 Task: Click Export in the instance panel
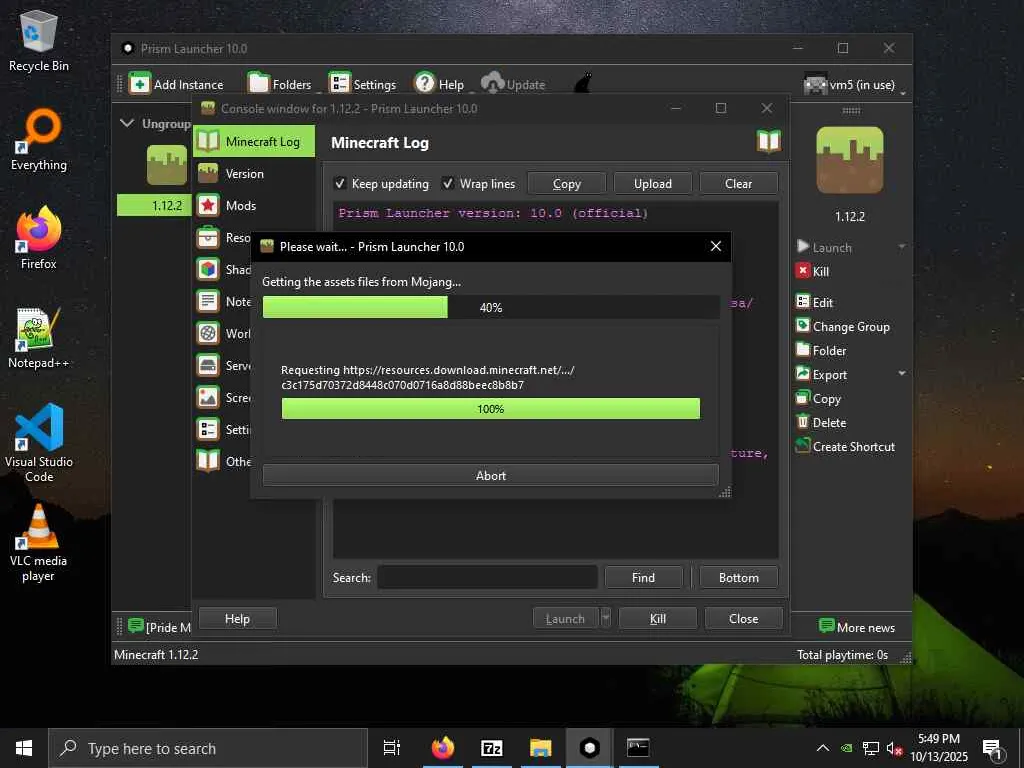822,375
